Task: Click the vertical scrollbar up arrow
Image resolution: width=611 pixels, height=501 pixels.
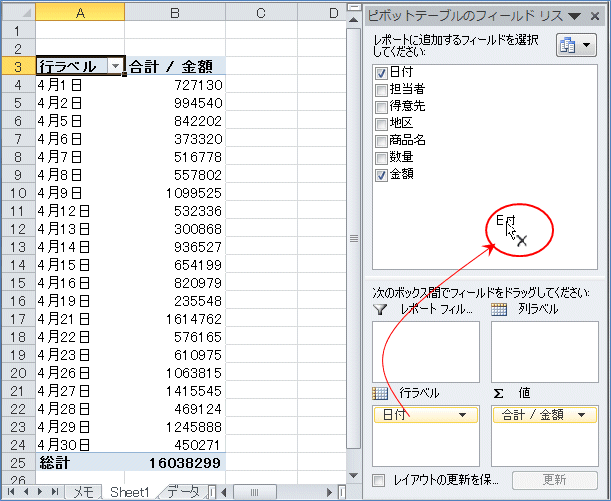Action: (x=353, y=19)
